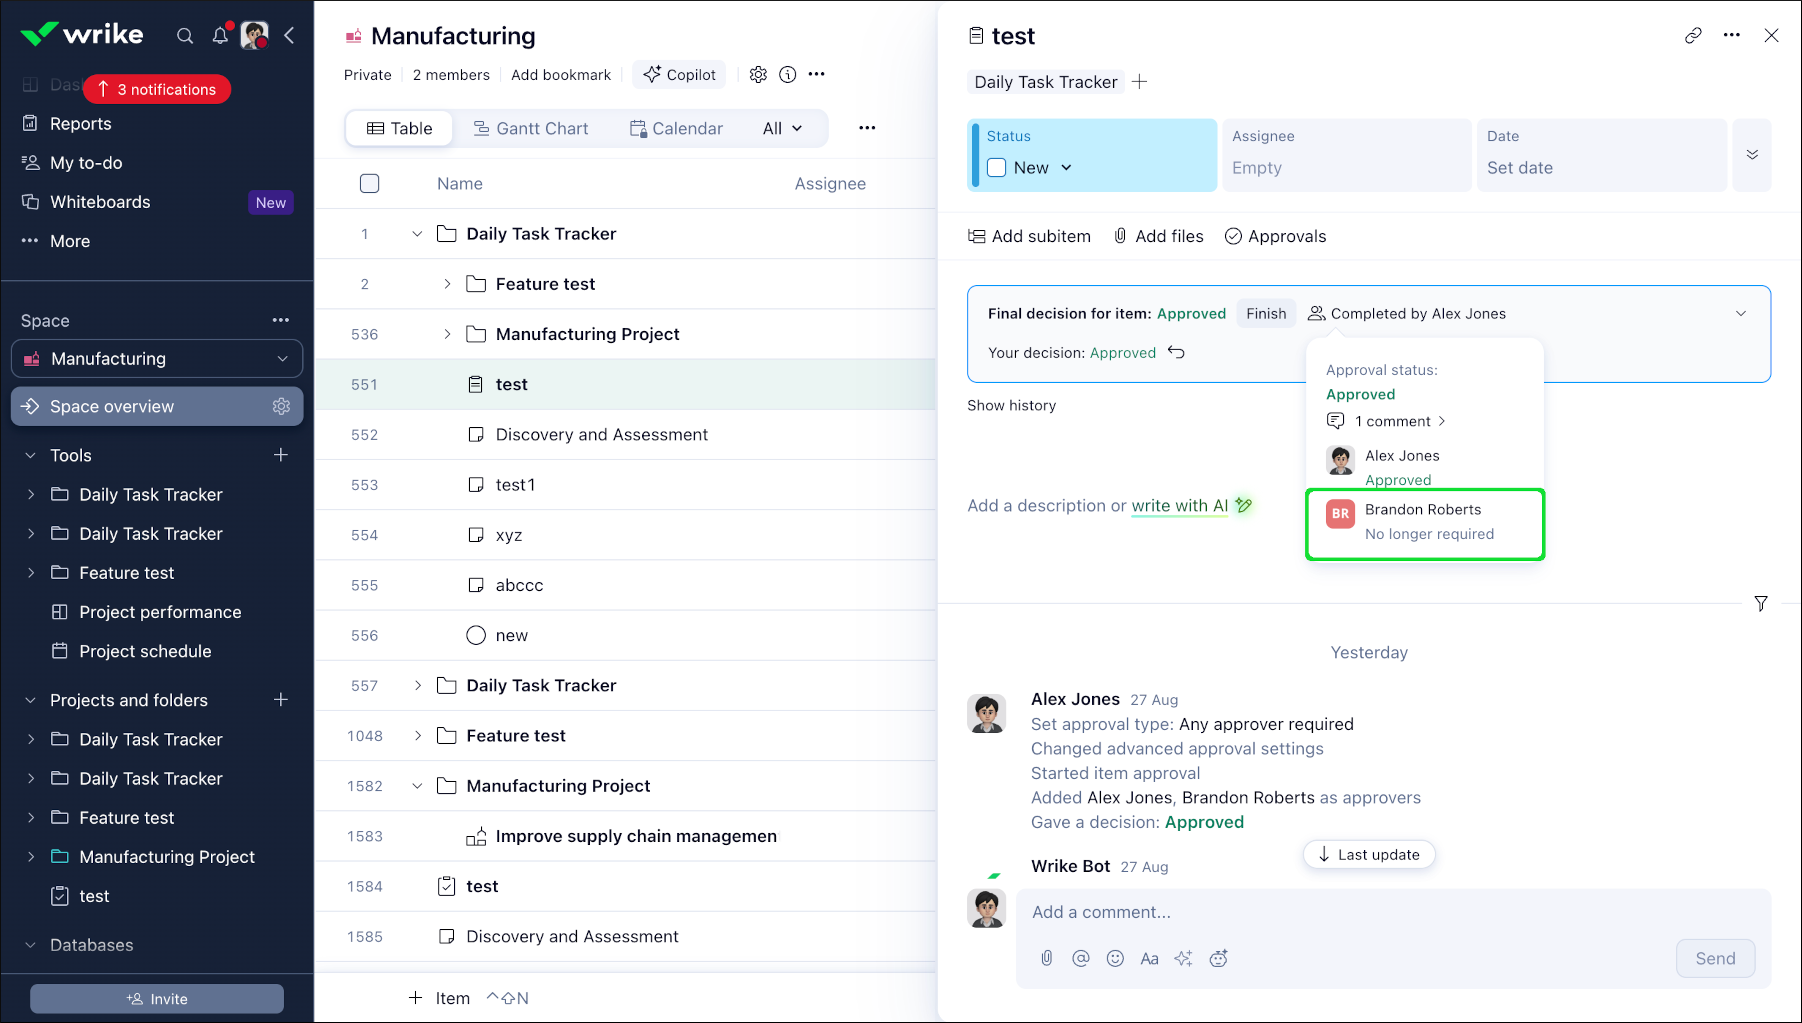
Task: Click the Finish approval button
Action: pyautogui.click(x=1266, y=313)
